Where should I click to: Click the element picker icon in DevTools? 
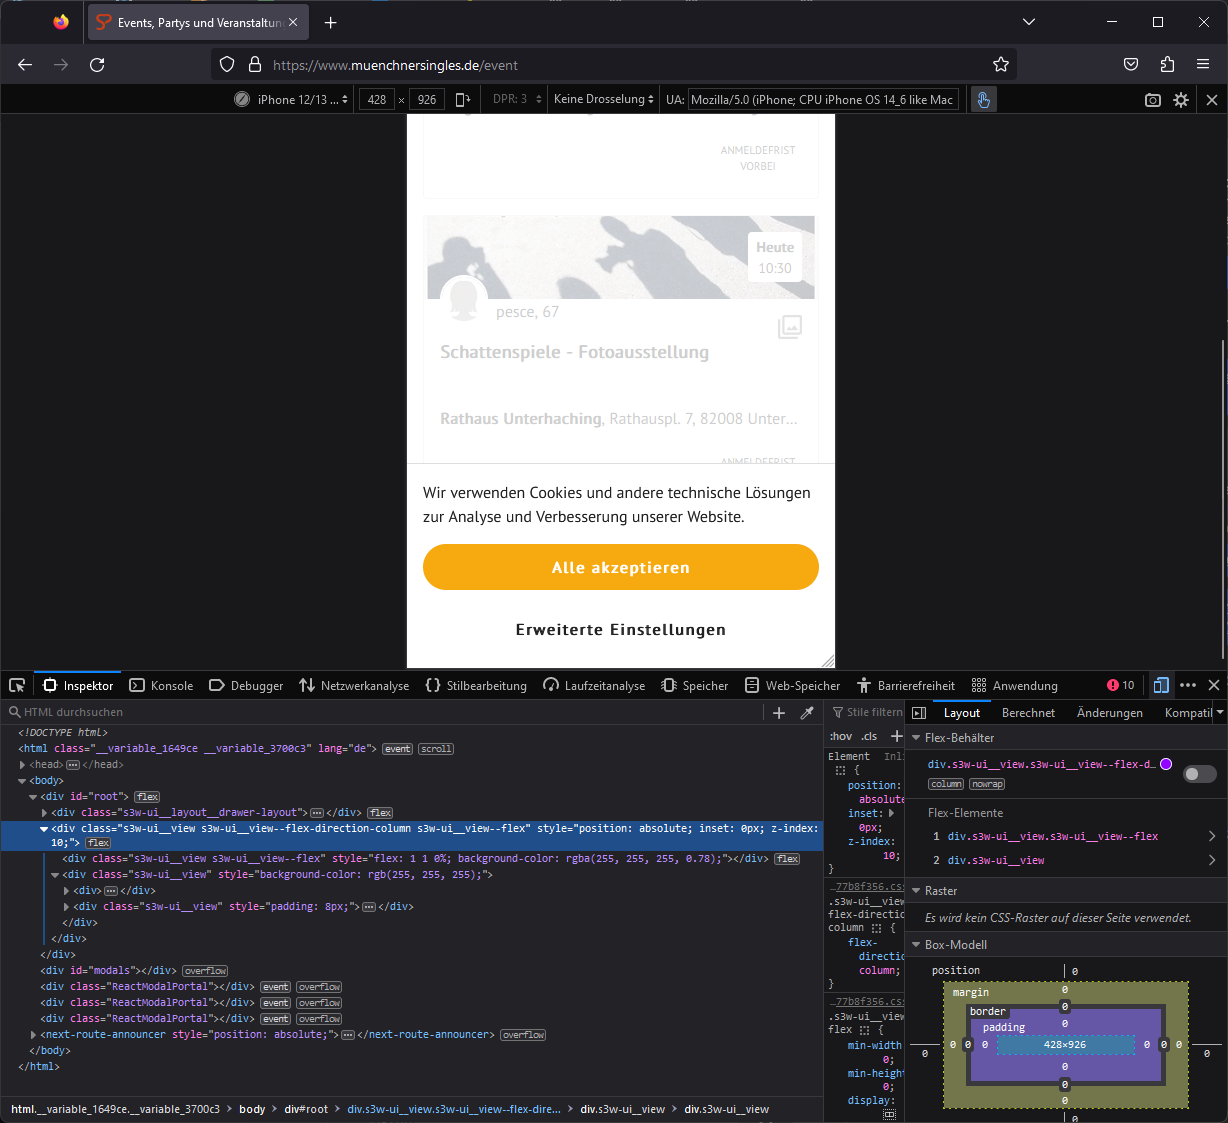pos(17,685)
